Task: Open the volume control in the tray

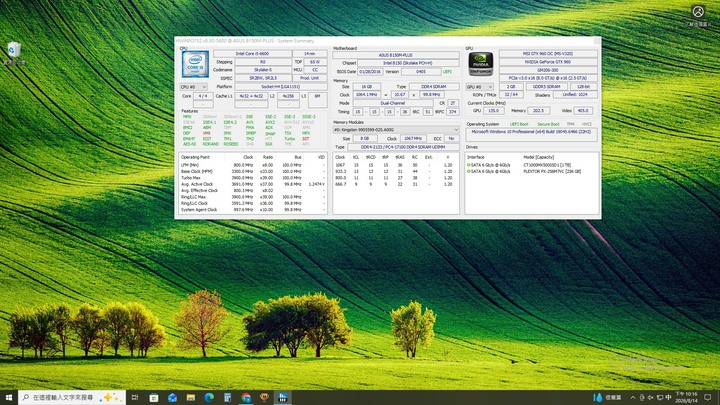Action: coord(651,397)
